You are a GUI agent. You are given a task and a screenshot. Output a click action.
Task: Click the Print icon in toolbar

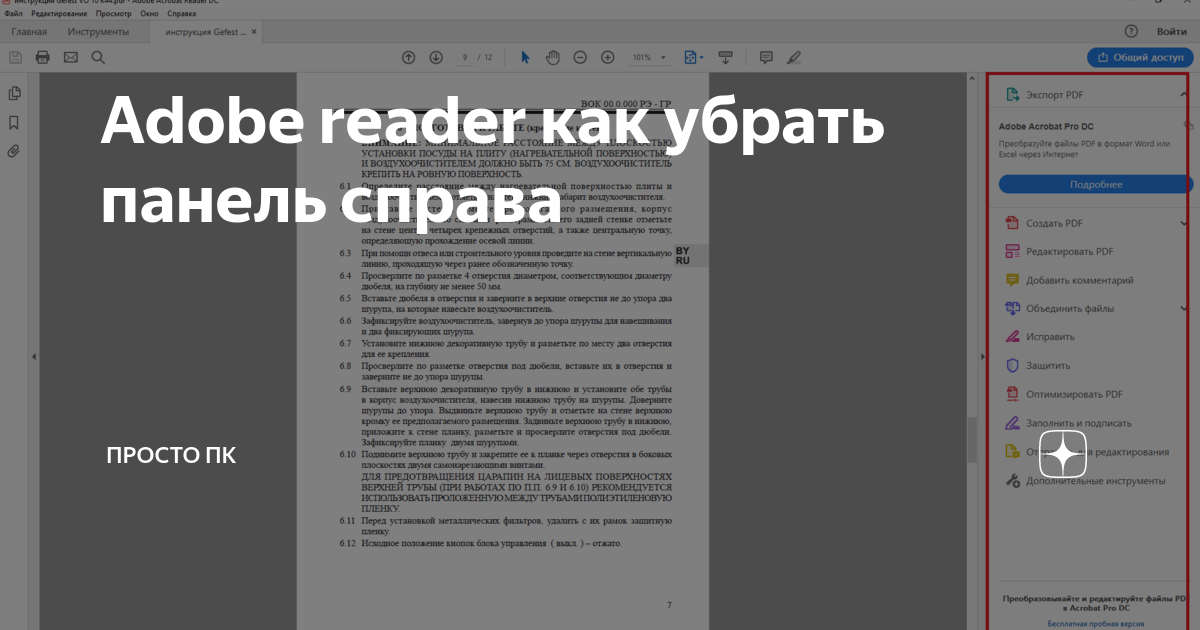click(x=43, y=57)
